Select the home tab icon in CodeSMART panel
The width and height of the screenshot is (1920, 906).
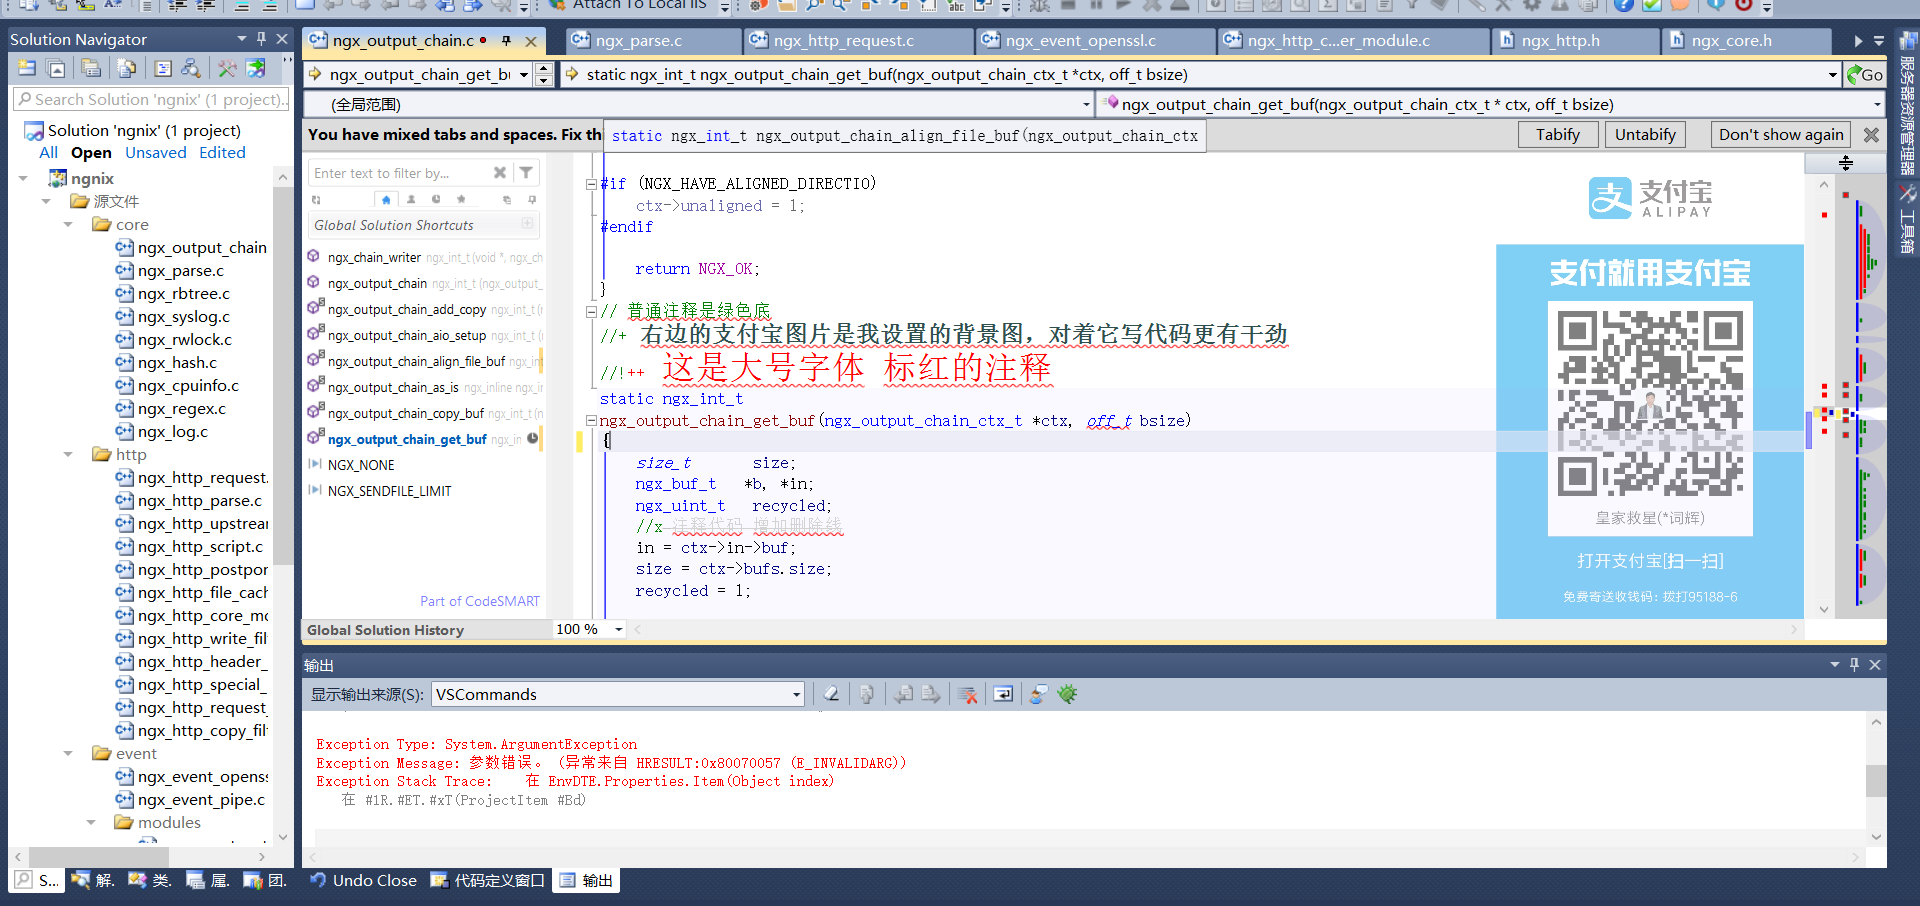click(386, 200)
